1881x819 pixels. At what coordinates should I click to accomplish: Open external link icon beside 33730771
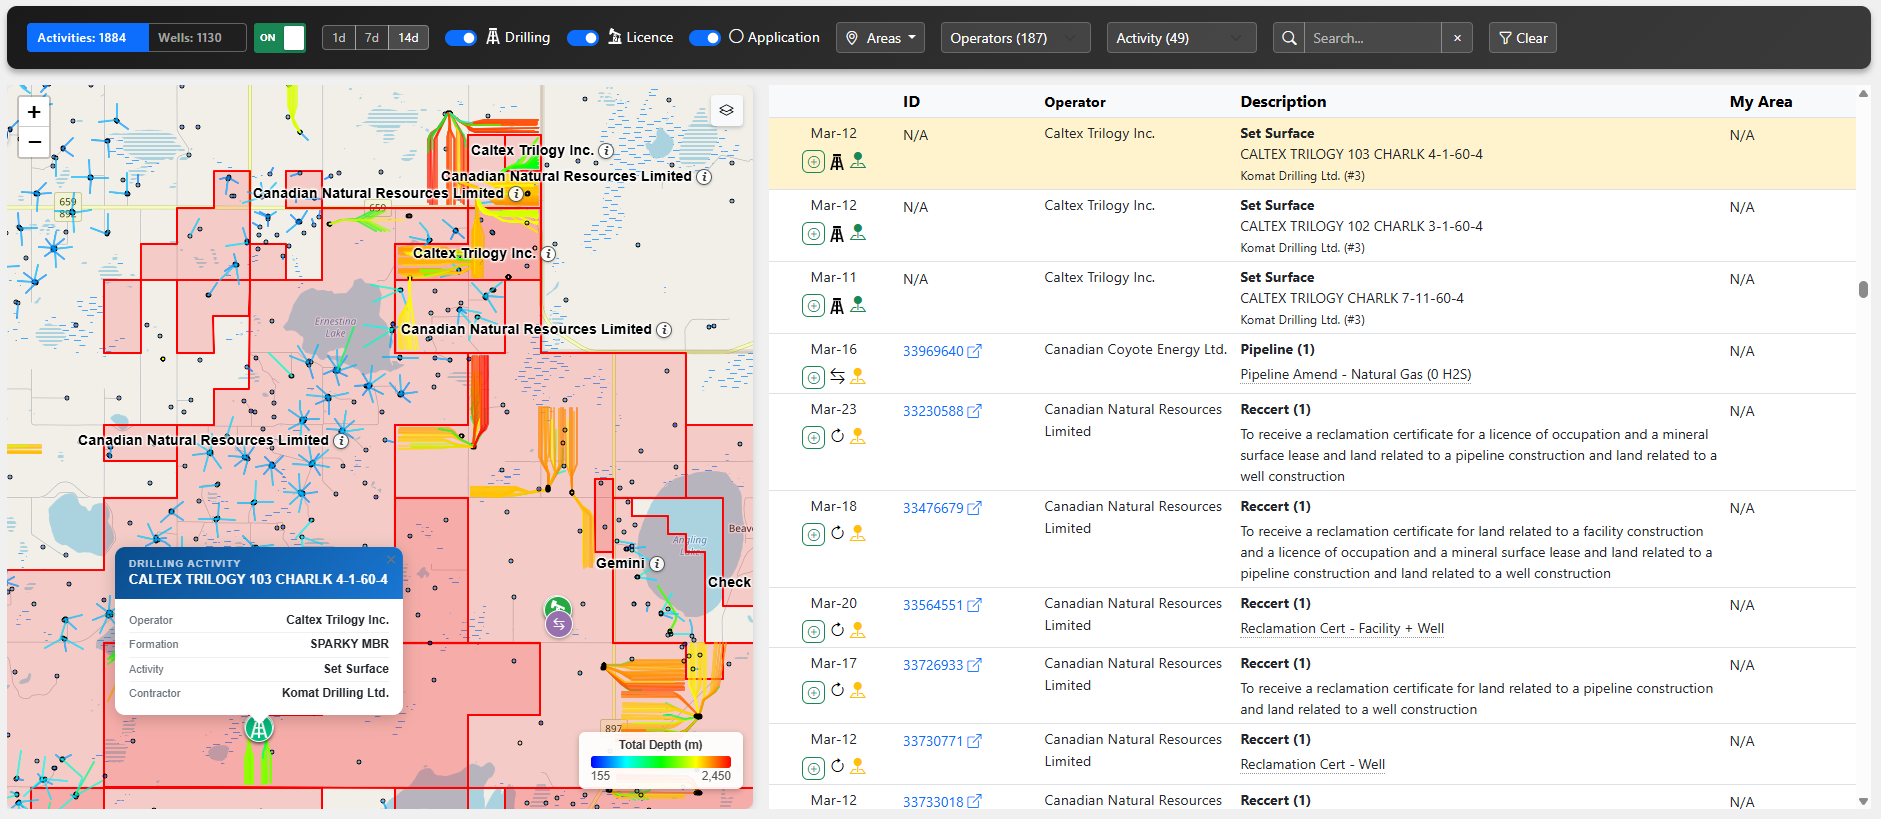(975, 741)
